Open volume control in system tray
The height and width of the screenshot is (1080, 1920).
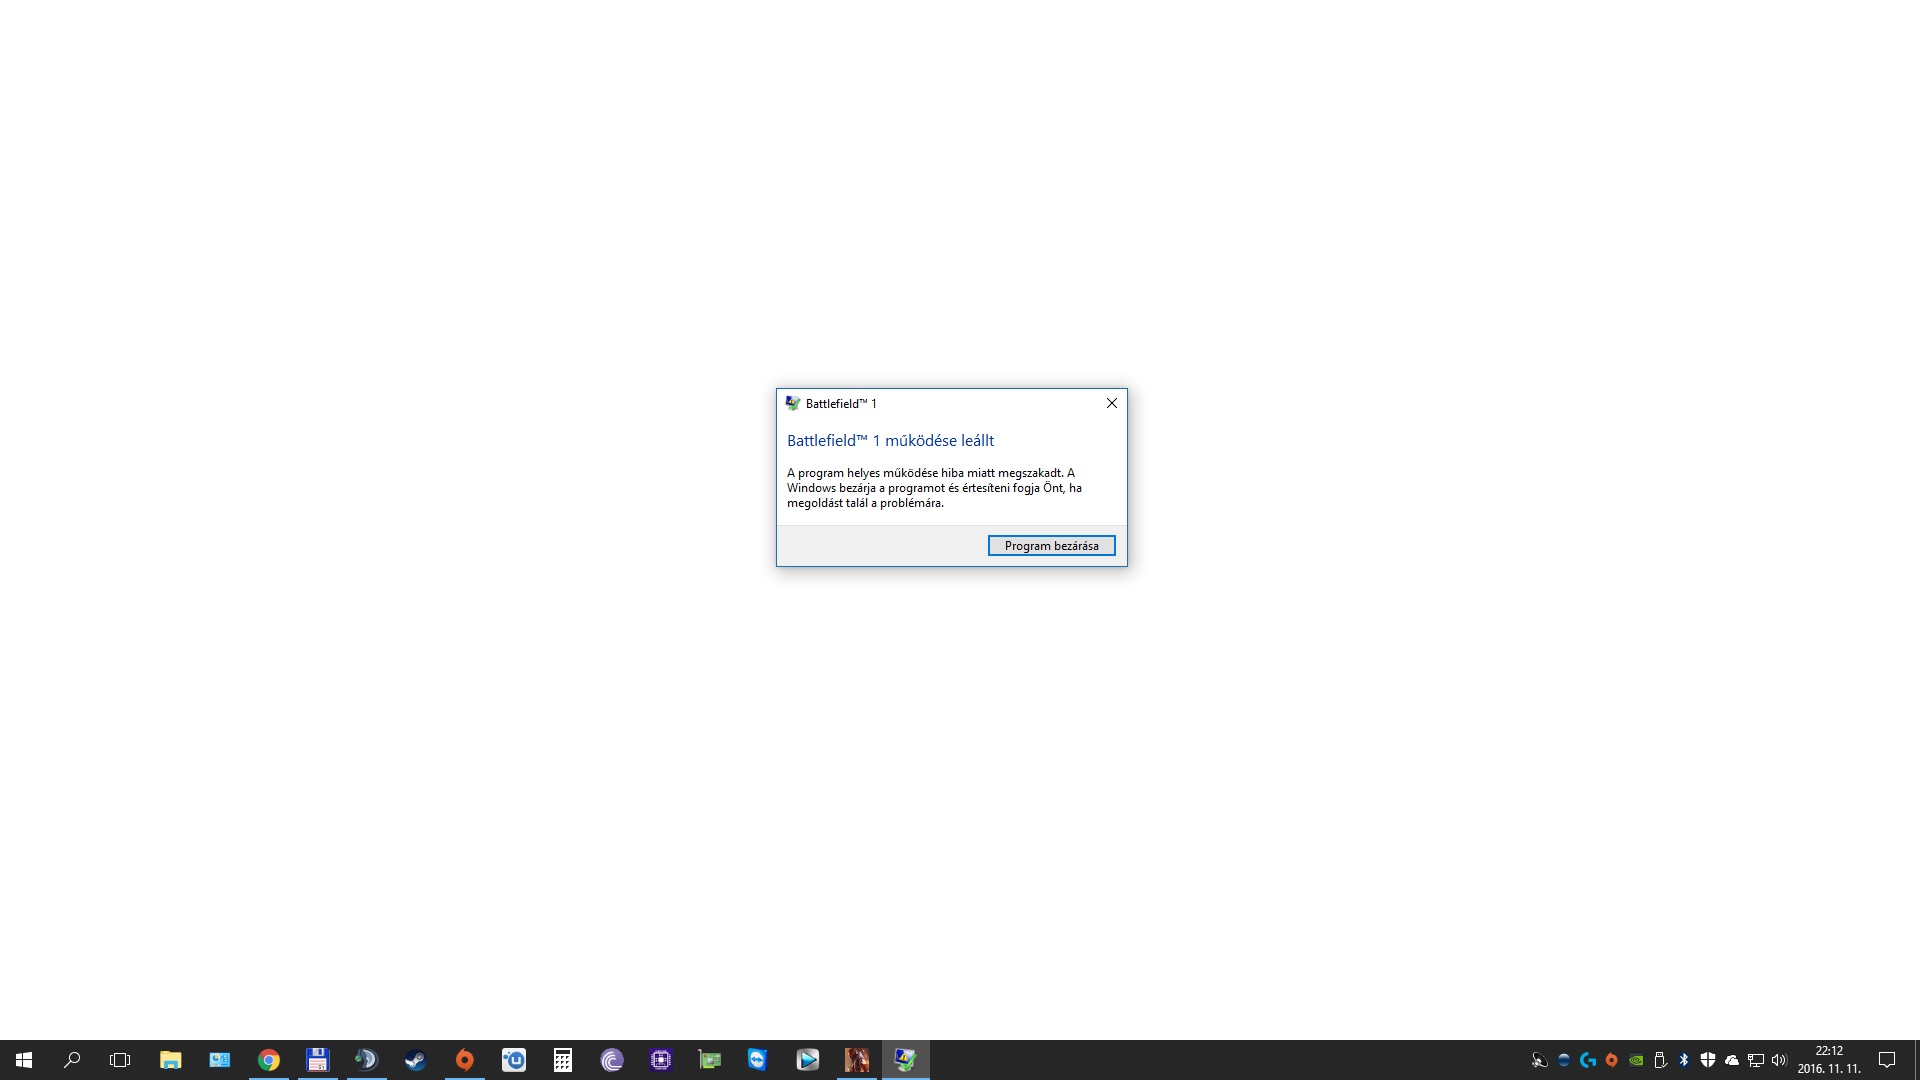click(x=1779, y=1060)
